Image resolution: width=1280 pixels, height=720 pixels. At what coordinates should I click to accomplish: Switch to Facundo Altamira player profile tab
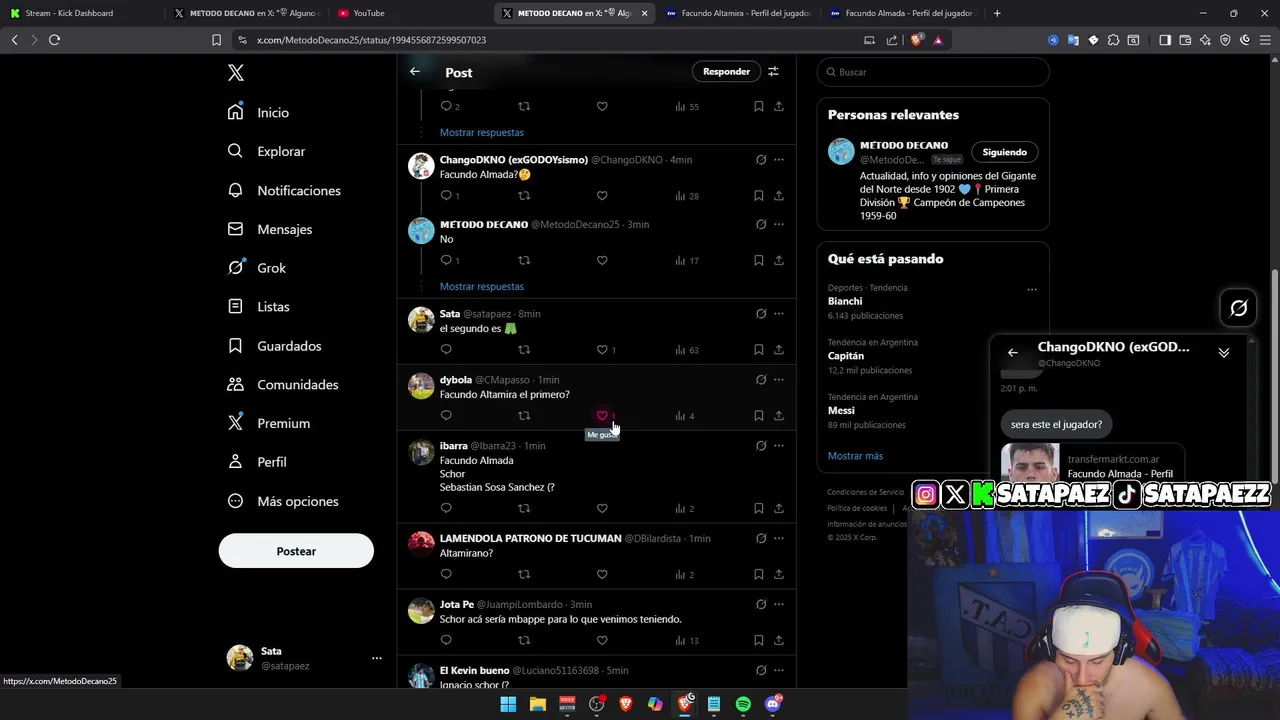738,13
